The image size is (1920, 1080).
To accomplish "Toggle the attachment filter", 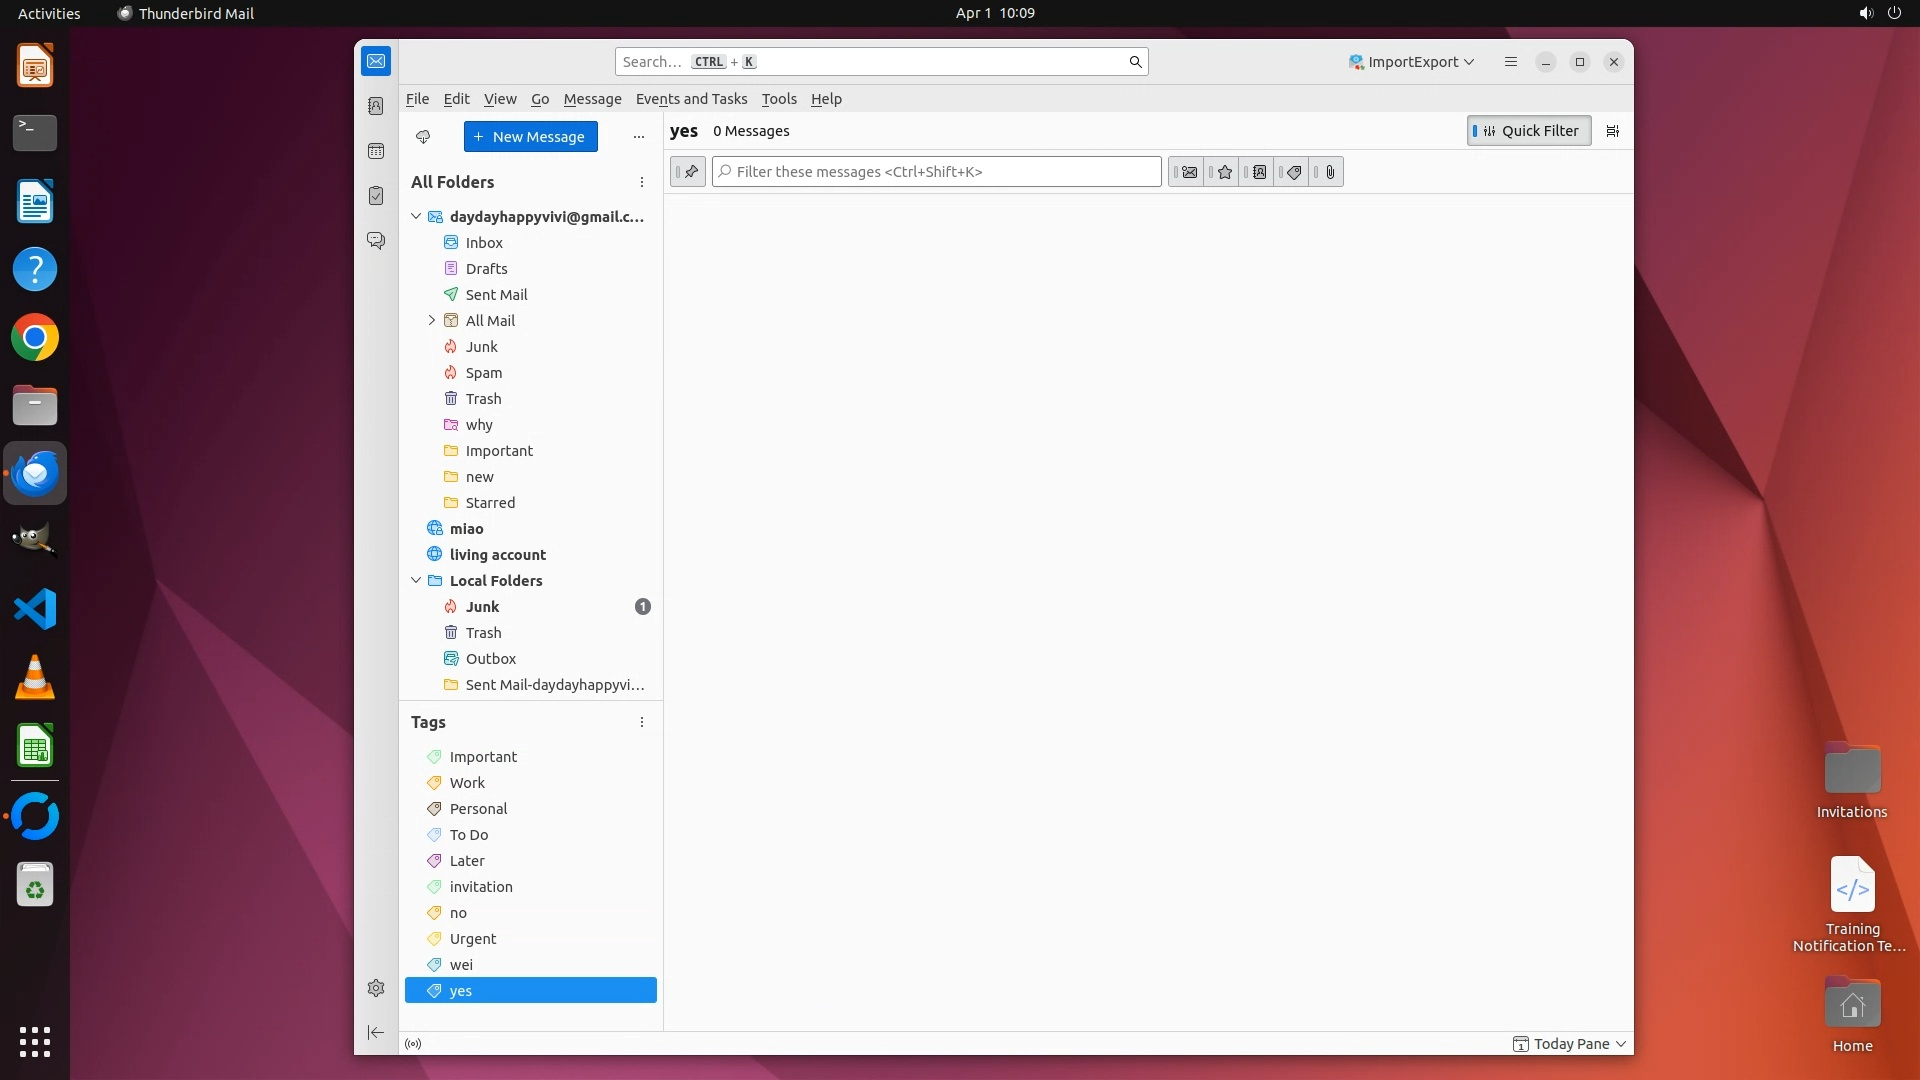I will (x=1329, y=172).
